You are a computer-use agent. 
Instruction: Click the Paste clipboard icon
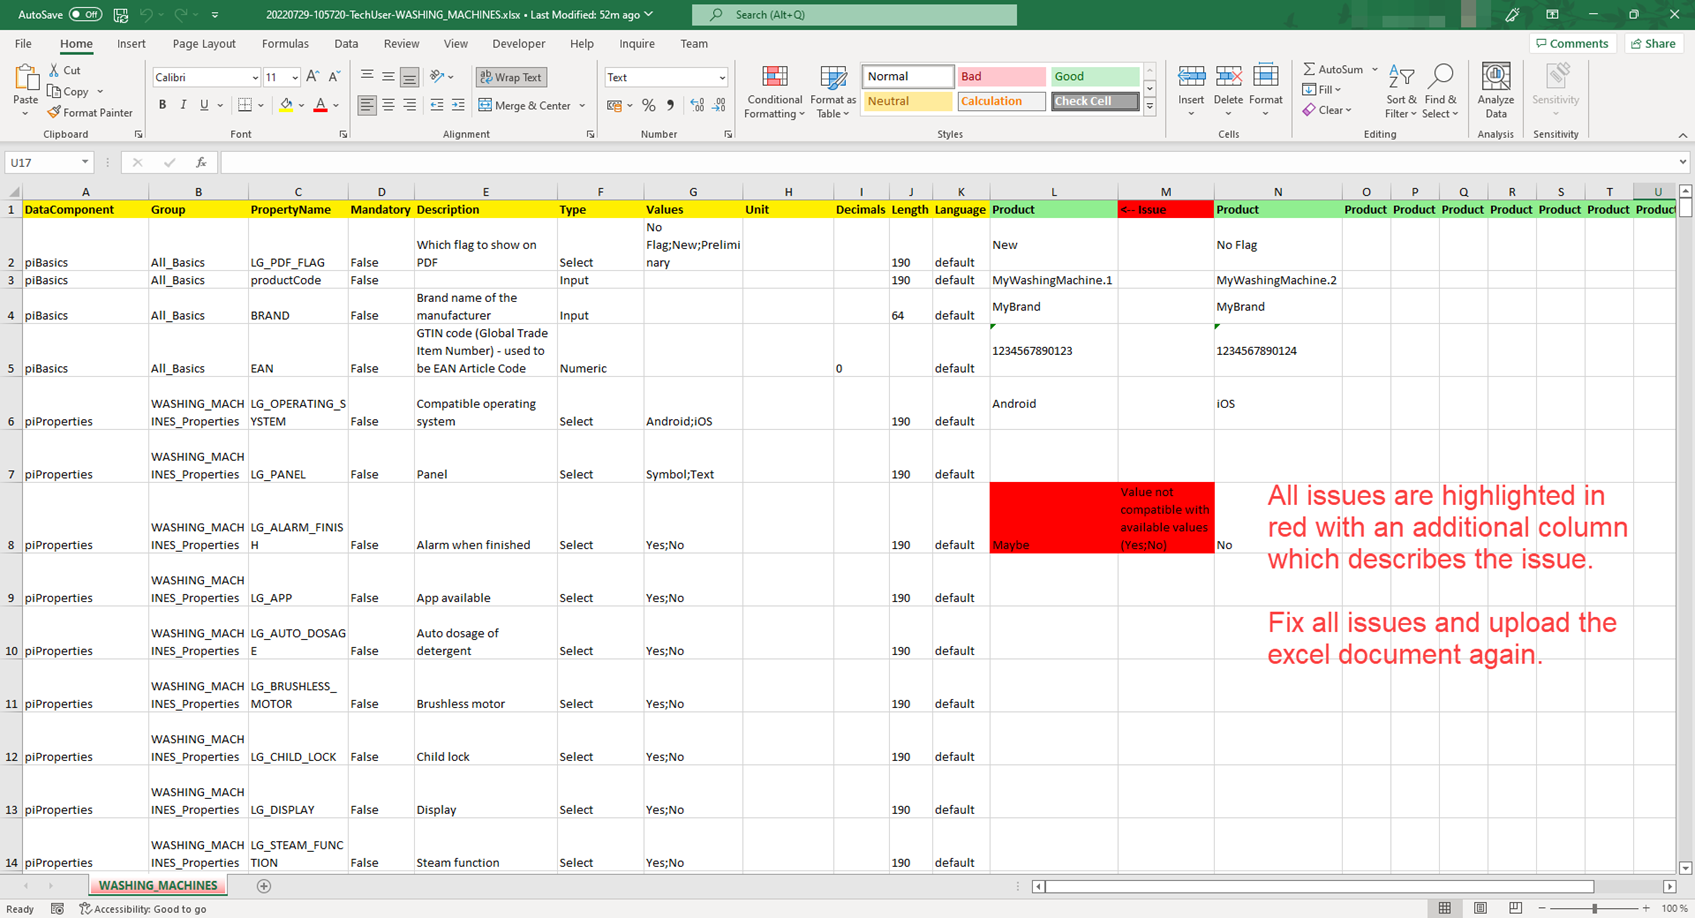click(x=25, y=78)
